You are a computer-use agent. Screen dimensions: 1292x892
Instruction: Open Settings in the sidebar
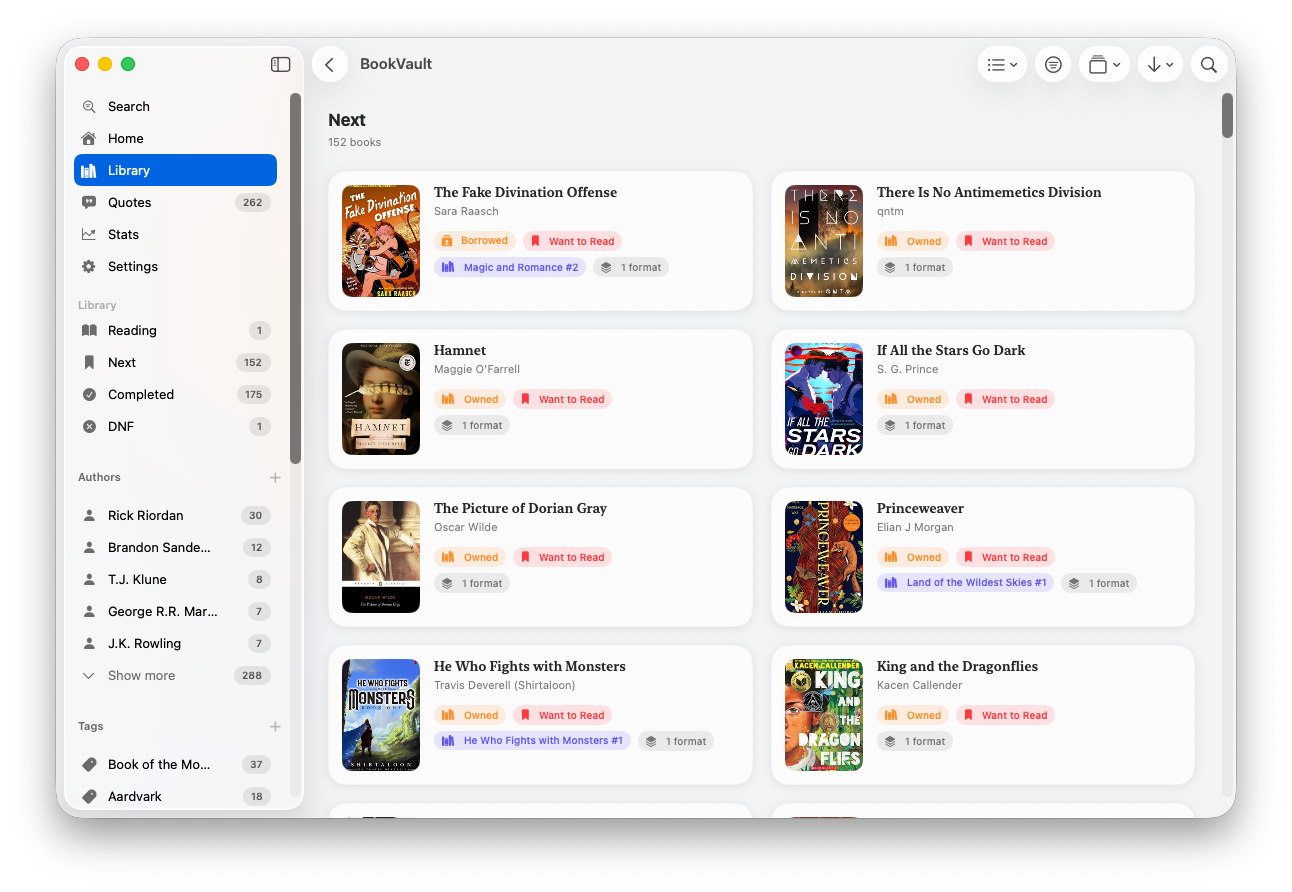point(175,266)
